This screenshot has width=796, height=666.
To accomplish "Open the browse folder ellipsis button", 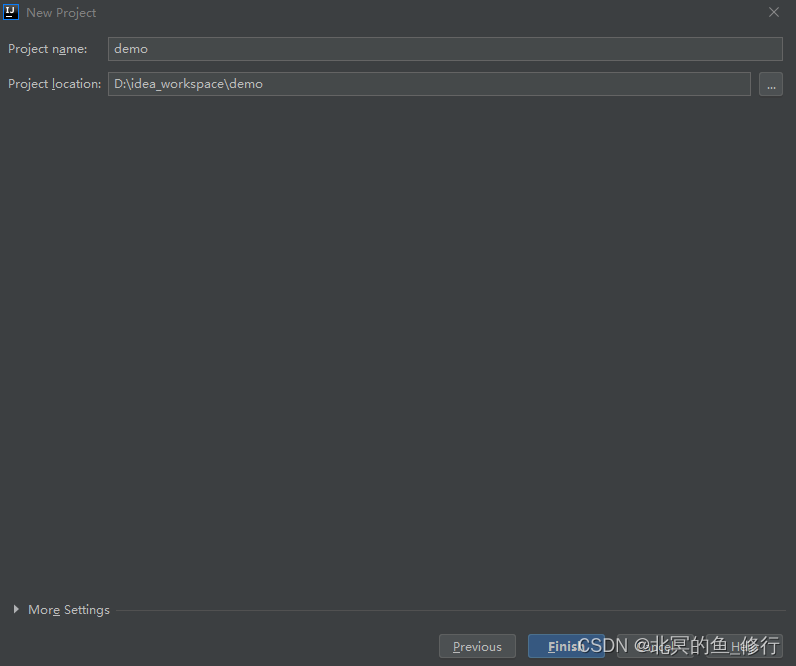I will [771, 84].
